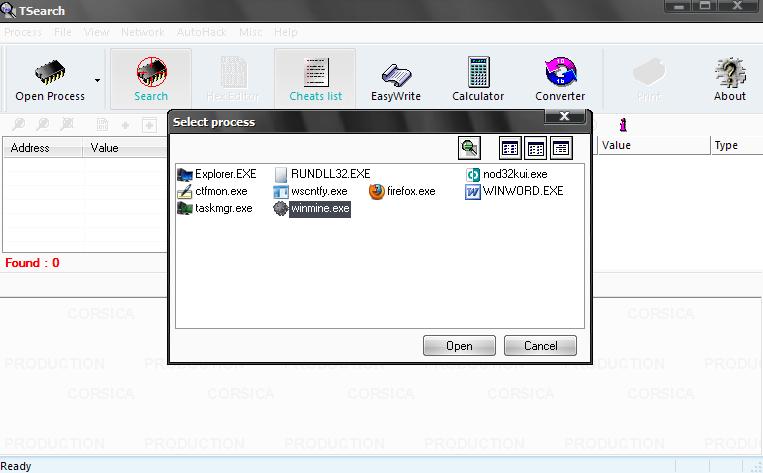Open the Help menu
763x473 pixels.
[286, 32]
